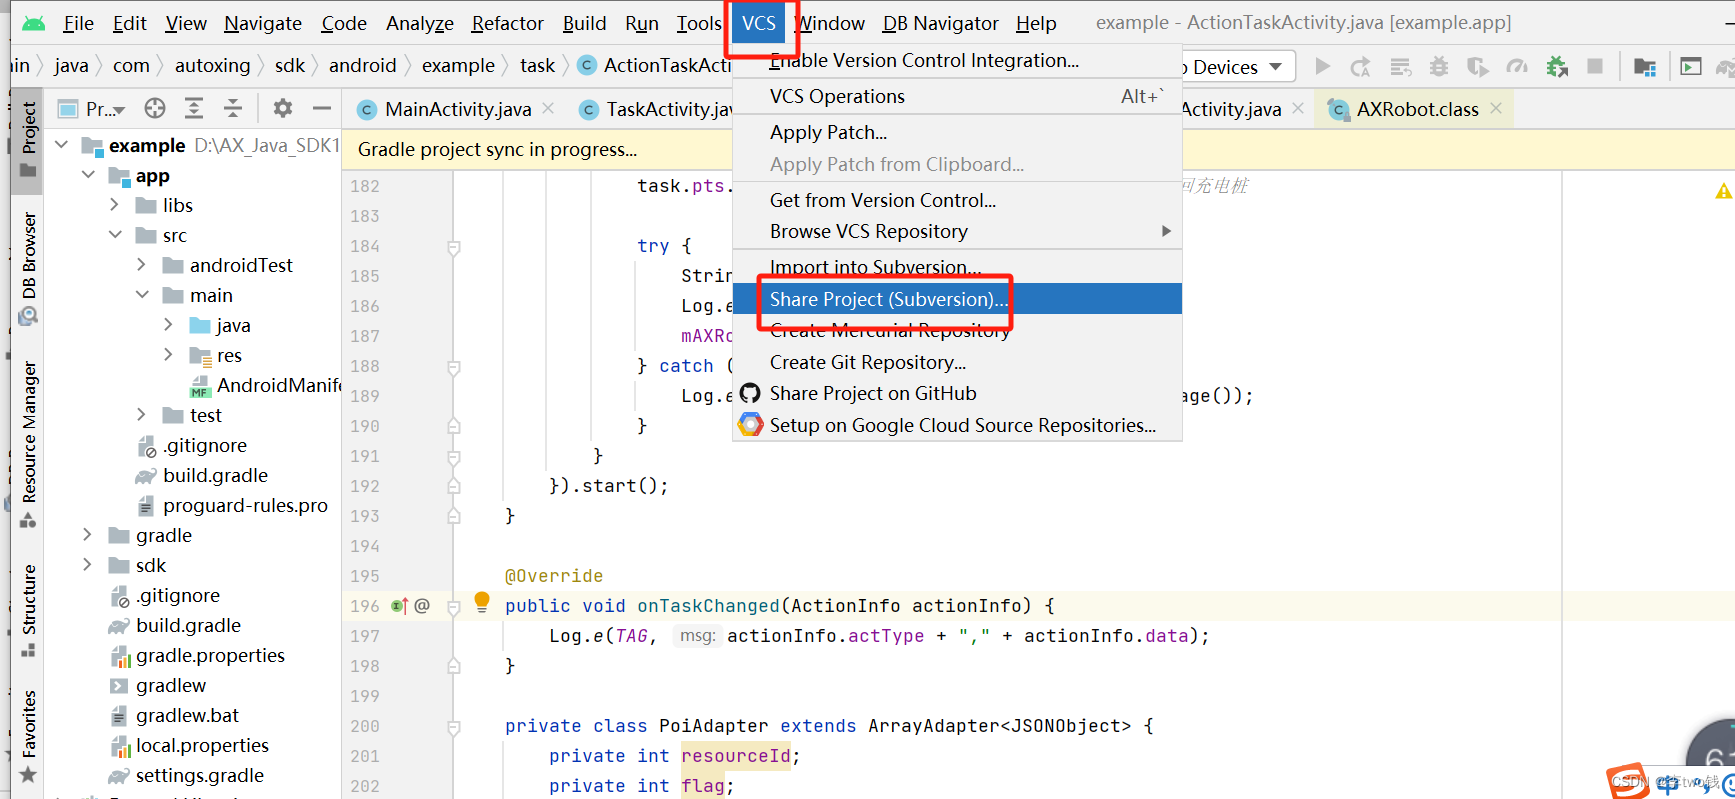Open the Structure side tool window
This screenshot has width=1735, height=799.
(29, 610)
